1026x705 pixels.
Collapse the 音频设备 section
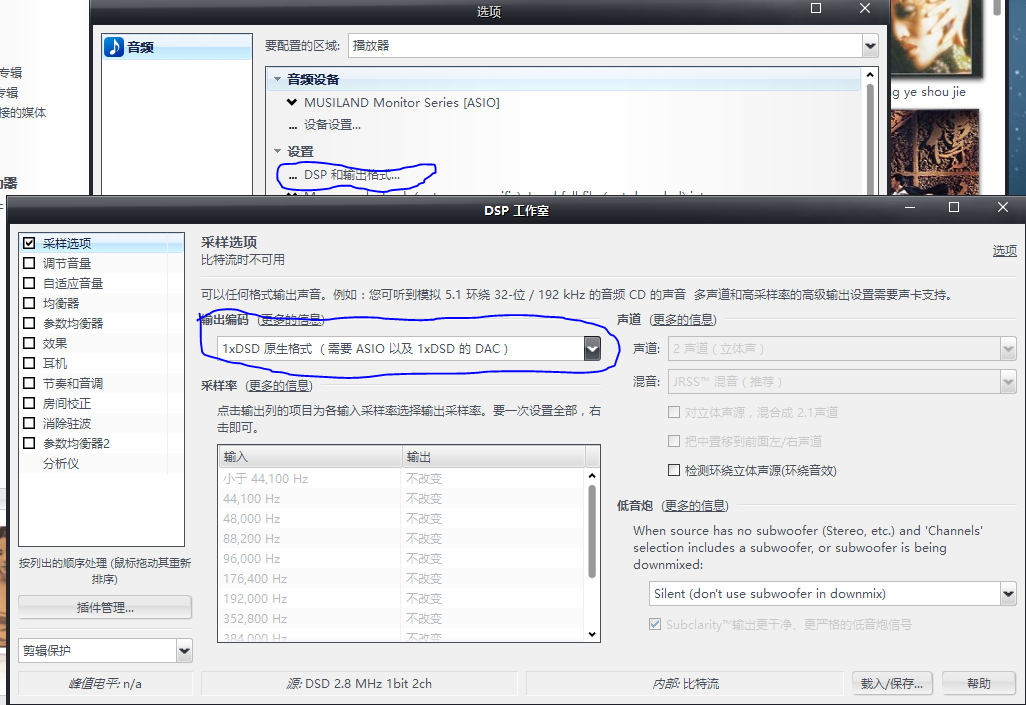(277, 80)
